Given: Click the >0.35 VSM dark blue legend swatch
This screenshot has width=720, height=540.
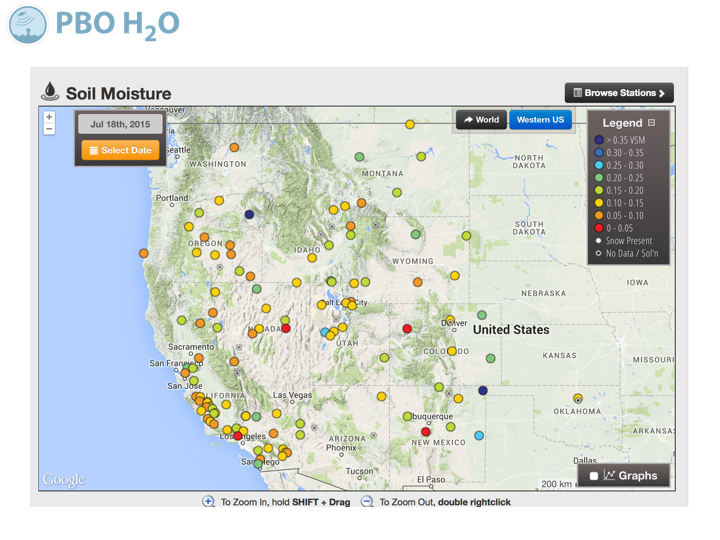Looking at the screenshot, I should tap(599, 140).
